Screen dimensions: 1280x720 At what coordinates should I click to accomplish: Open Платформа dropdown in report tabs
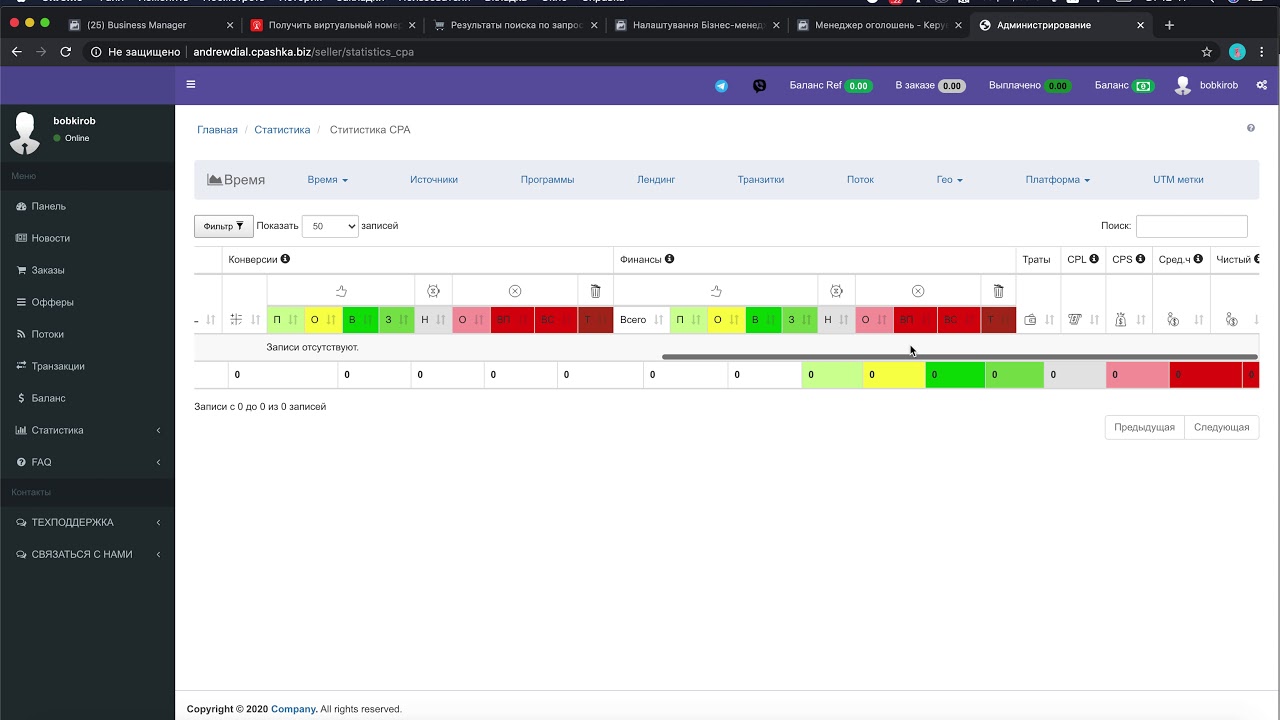(x=1057, y=180)
